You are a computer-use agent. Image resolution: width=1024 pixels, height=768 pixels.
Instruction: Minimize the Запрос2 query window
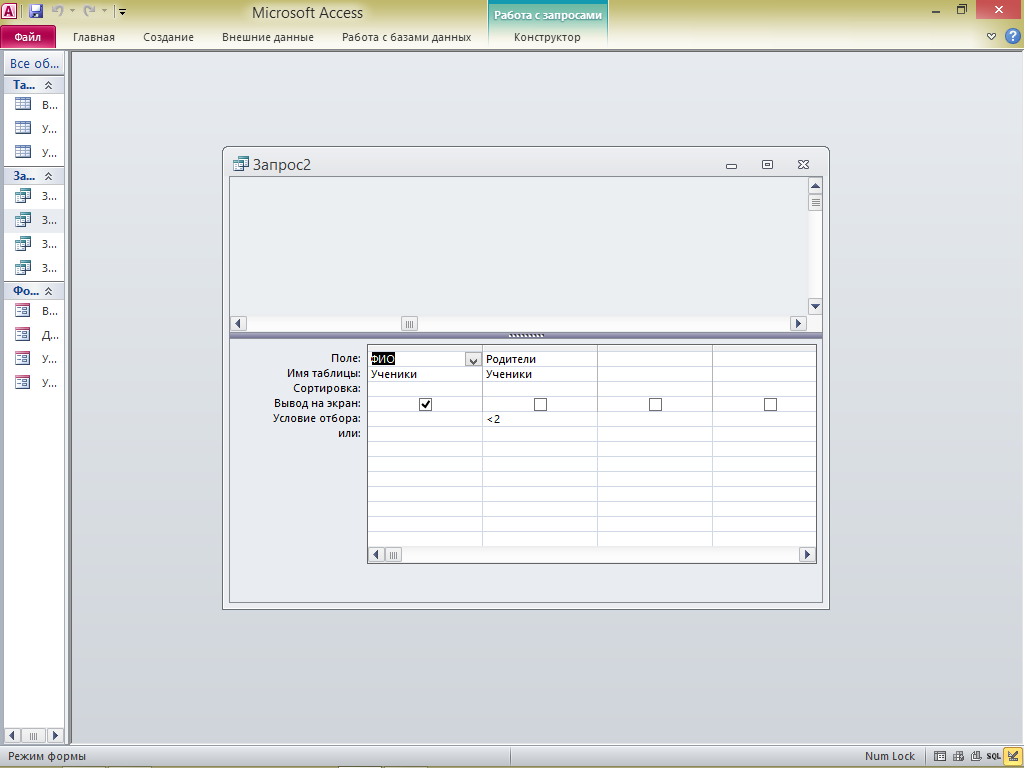pyautogui.click(x=731, y=165)
